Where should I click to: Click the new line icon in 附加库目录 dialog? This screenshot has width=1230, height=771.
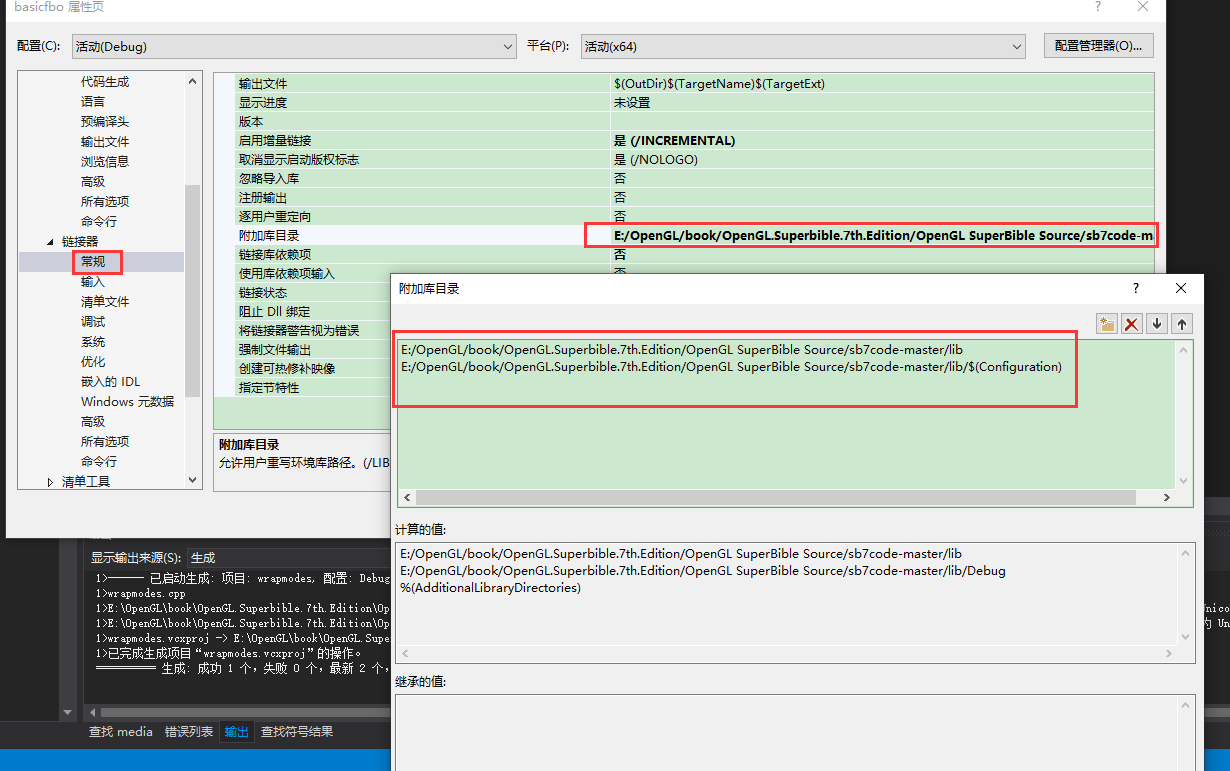click(x=1108, y=324)
